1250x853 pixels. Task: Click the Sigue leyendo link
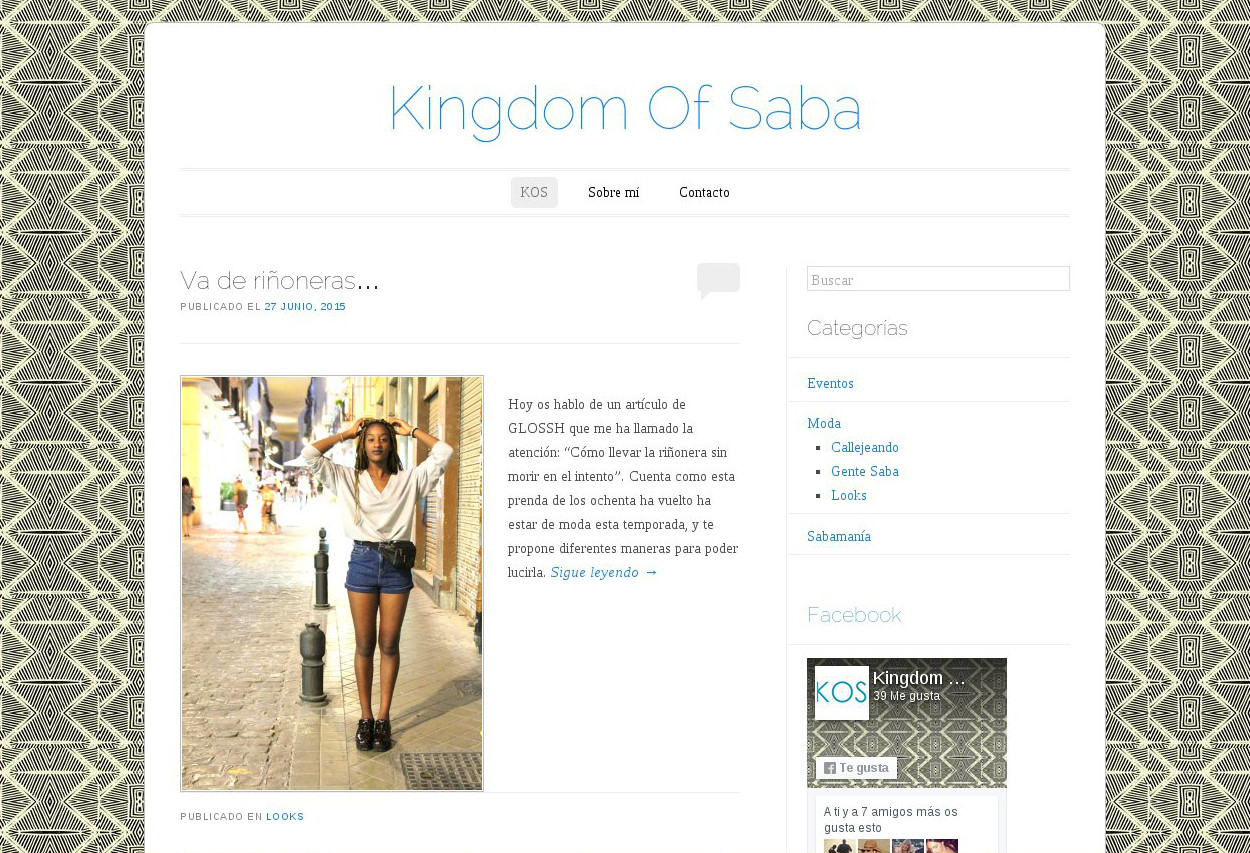click(x=604, y=573)
